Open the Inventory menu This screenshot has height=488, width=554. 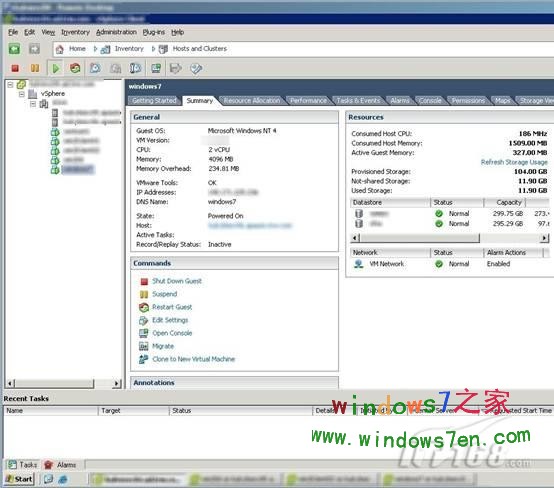[x=76, y=32]
